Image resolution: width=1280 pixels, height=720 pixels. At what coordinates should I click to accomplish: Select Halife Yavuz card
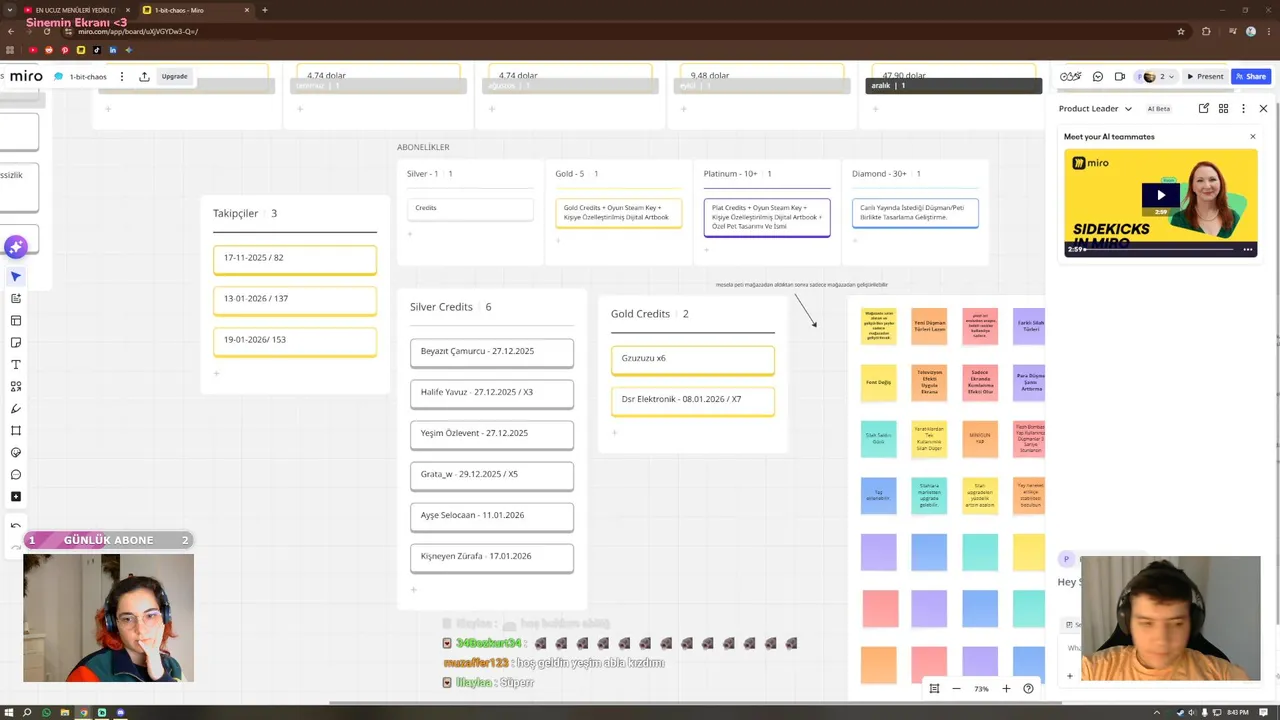tap(492, 393)
